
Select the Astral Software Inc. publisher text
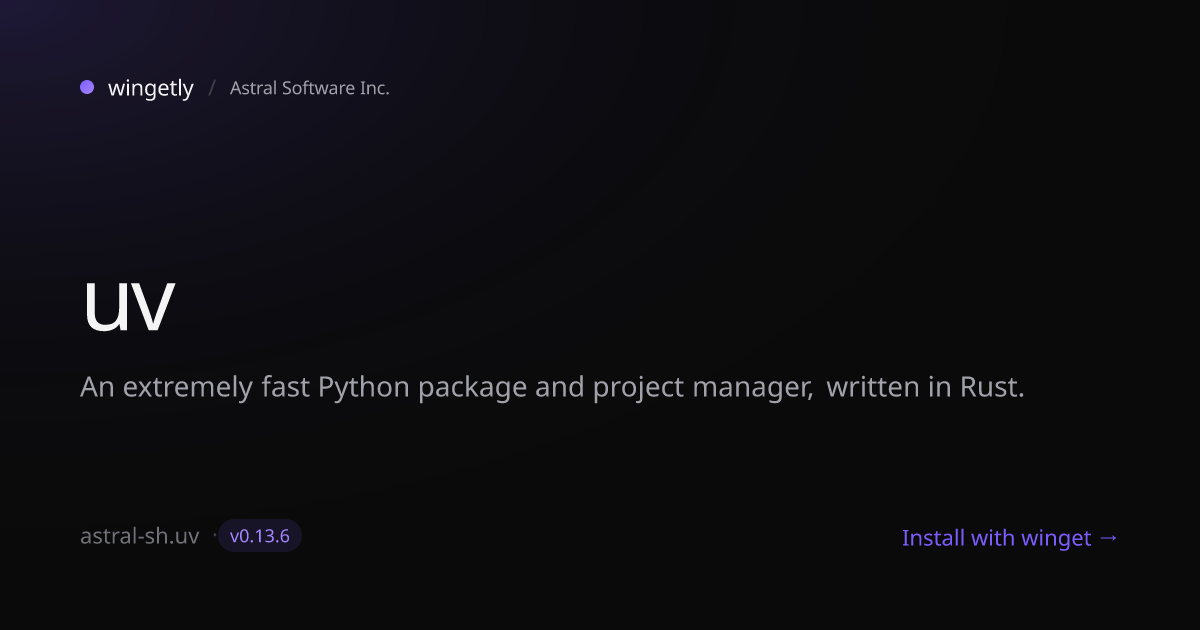coord(310,88)
